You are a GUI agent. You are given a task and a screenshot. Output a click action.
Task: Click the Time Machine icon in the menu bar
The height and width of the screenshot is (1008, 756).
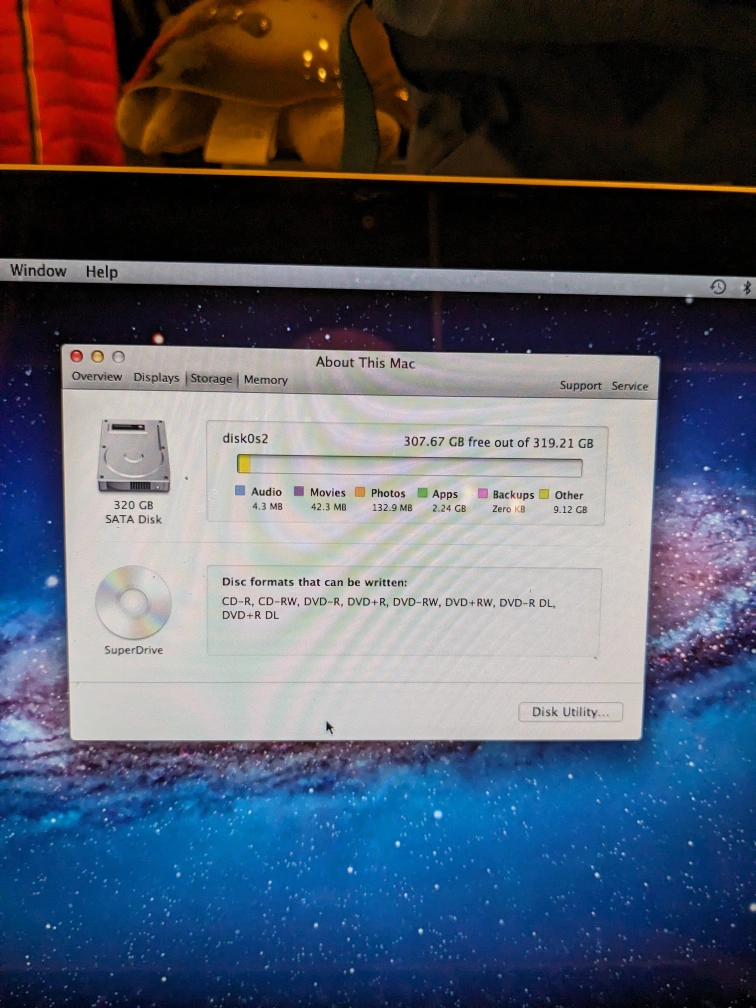718,287
